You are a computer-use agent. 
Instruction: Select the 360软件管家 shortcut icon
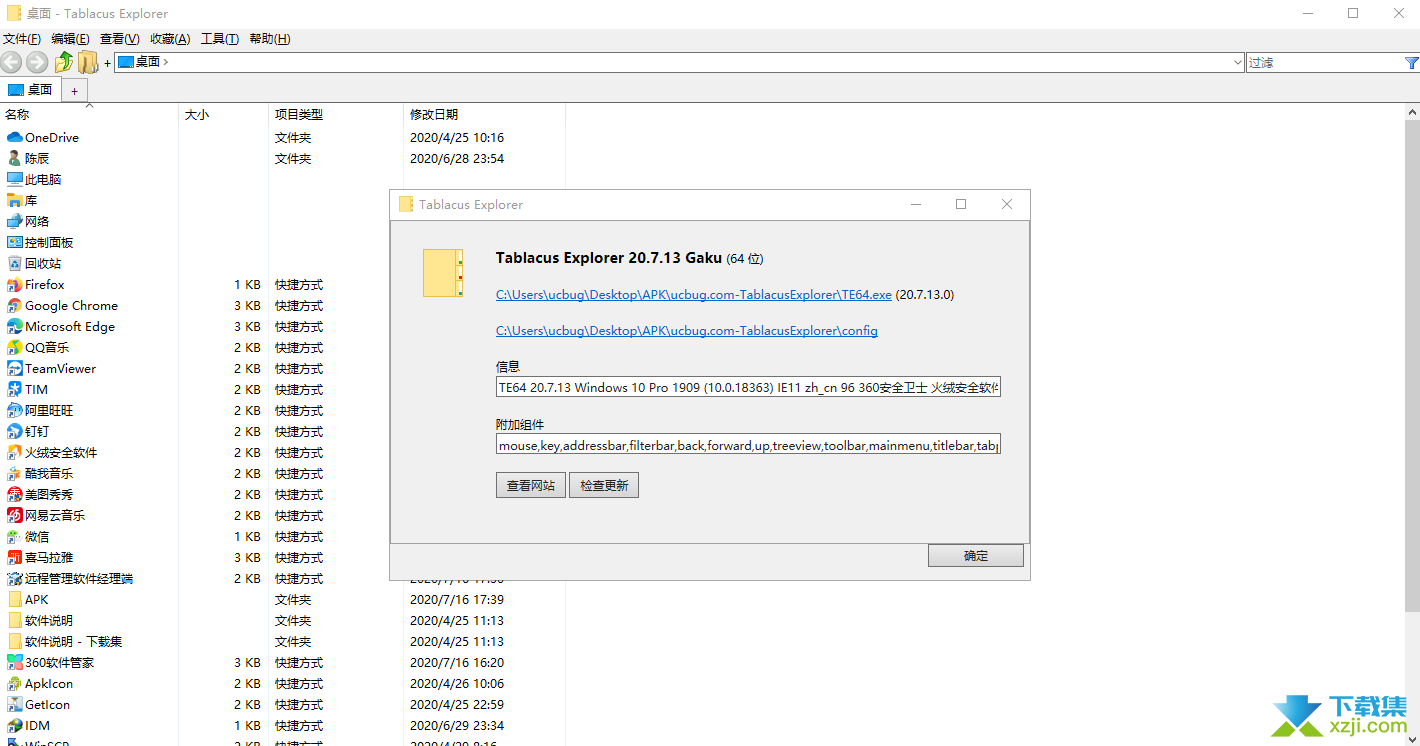14,662
